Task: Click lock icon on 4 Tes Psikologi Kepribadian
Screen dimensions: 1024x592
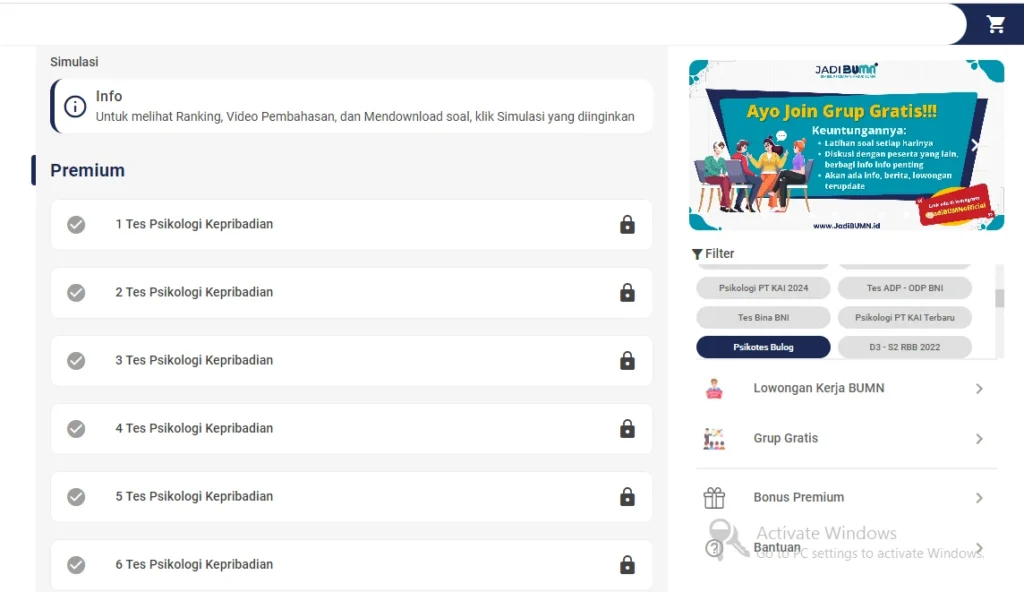Action: (x=627, y=428)
